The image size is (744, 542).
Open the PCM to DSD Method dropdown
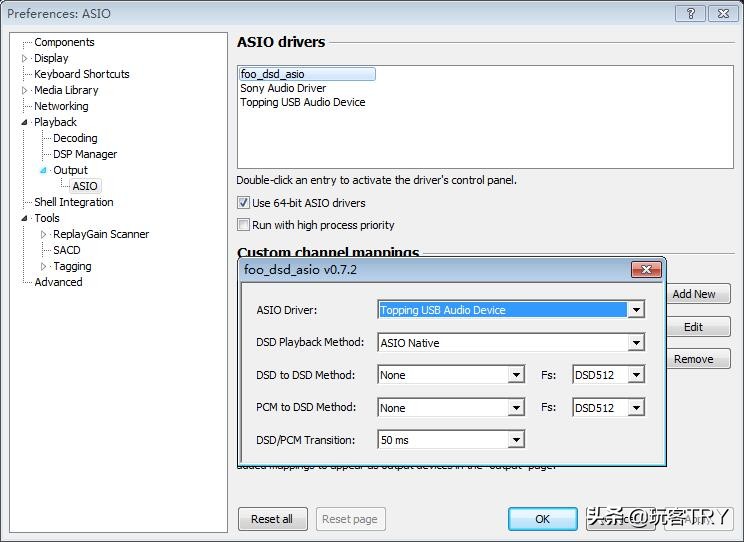[516, 408]
